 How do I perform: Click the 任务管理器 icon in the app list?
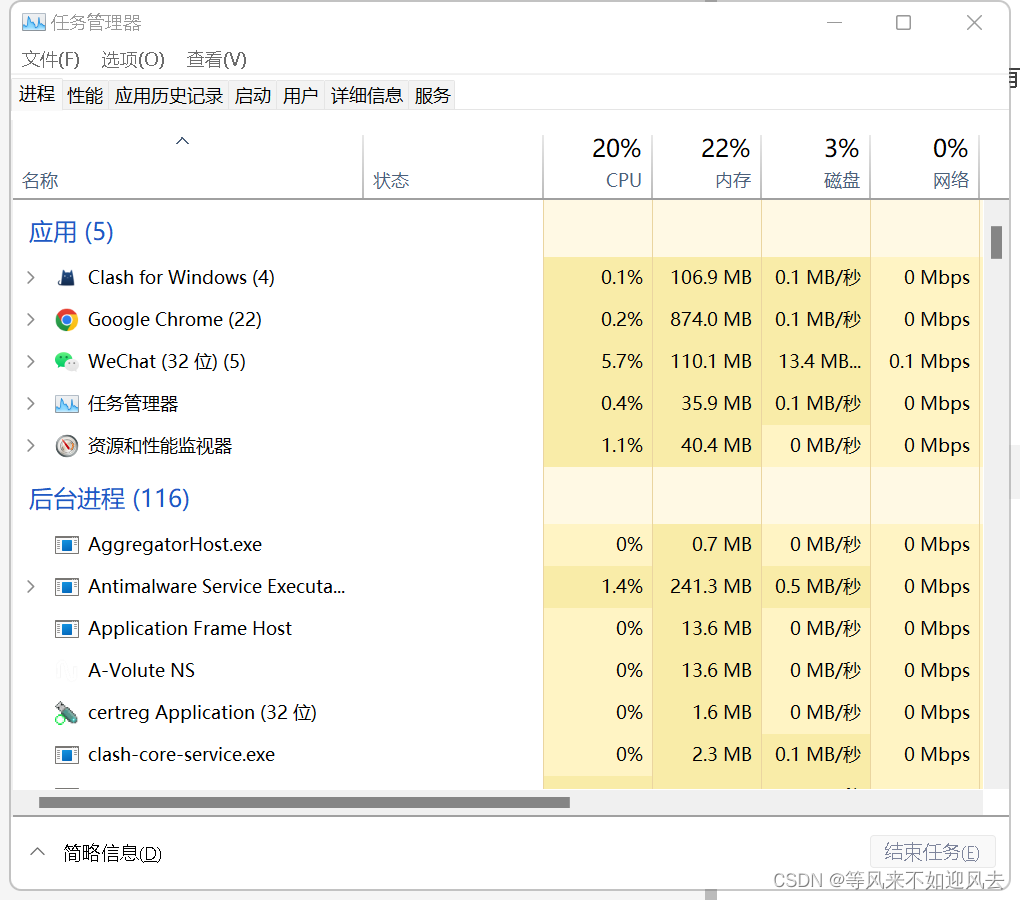66,403
